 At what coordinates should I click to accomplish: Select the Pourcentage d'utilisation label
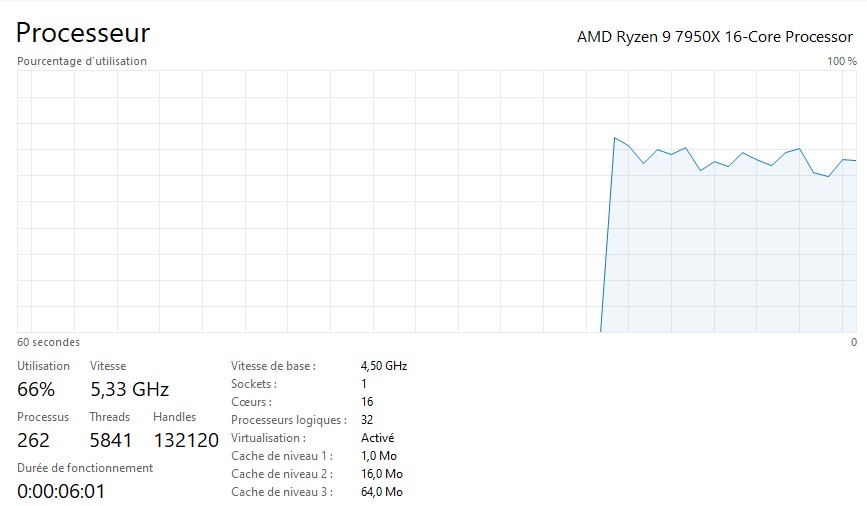pyautogui.click(x=82, y=61)
